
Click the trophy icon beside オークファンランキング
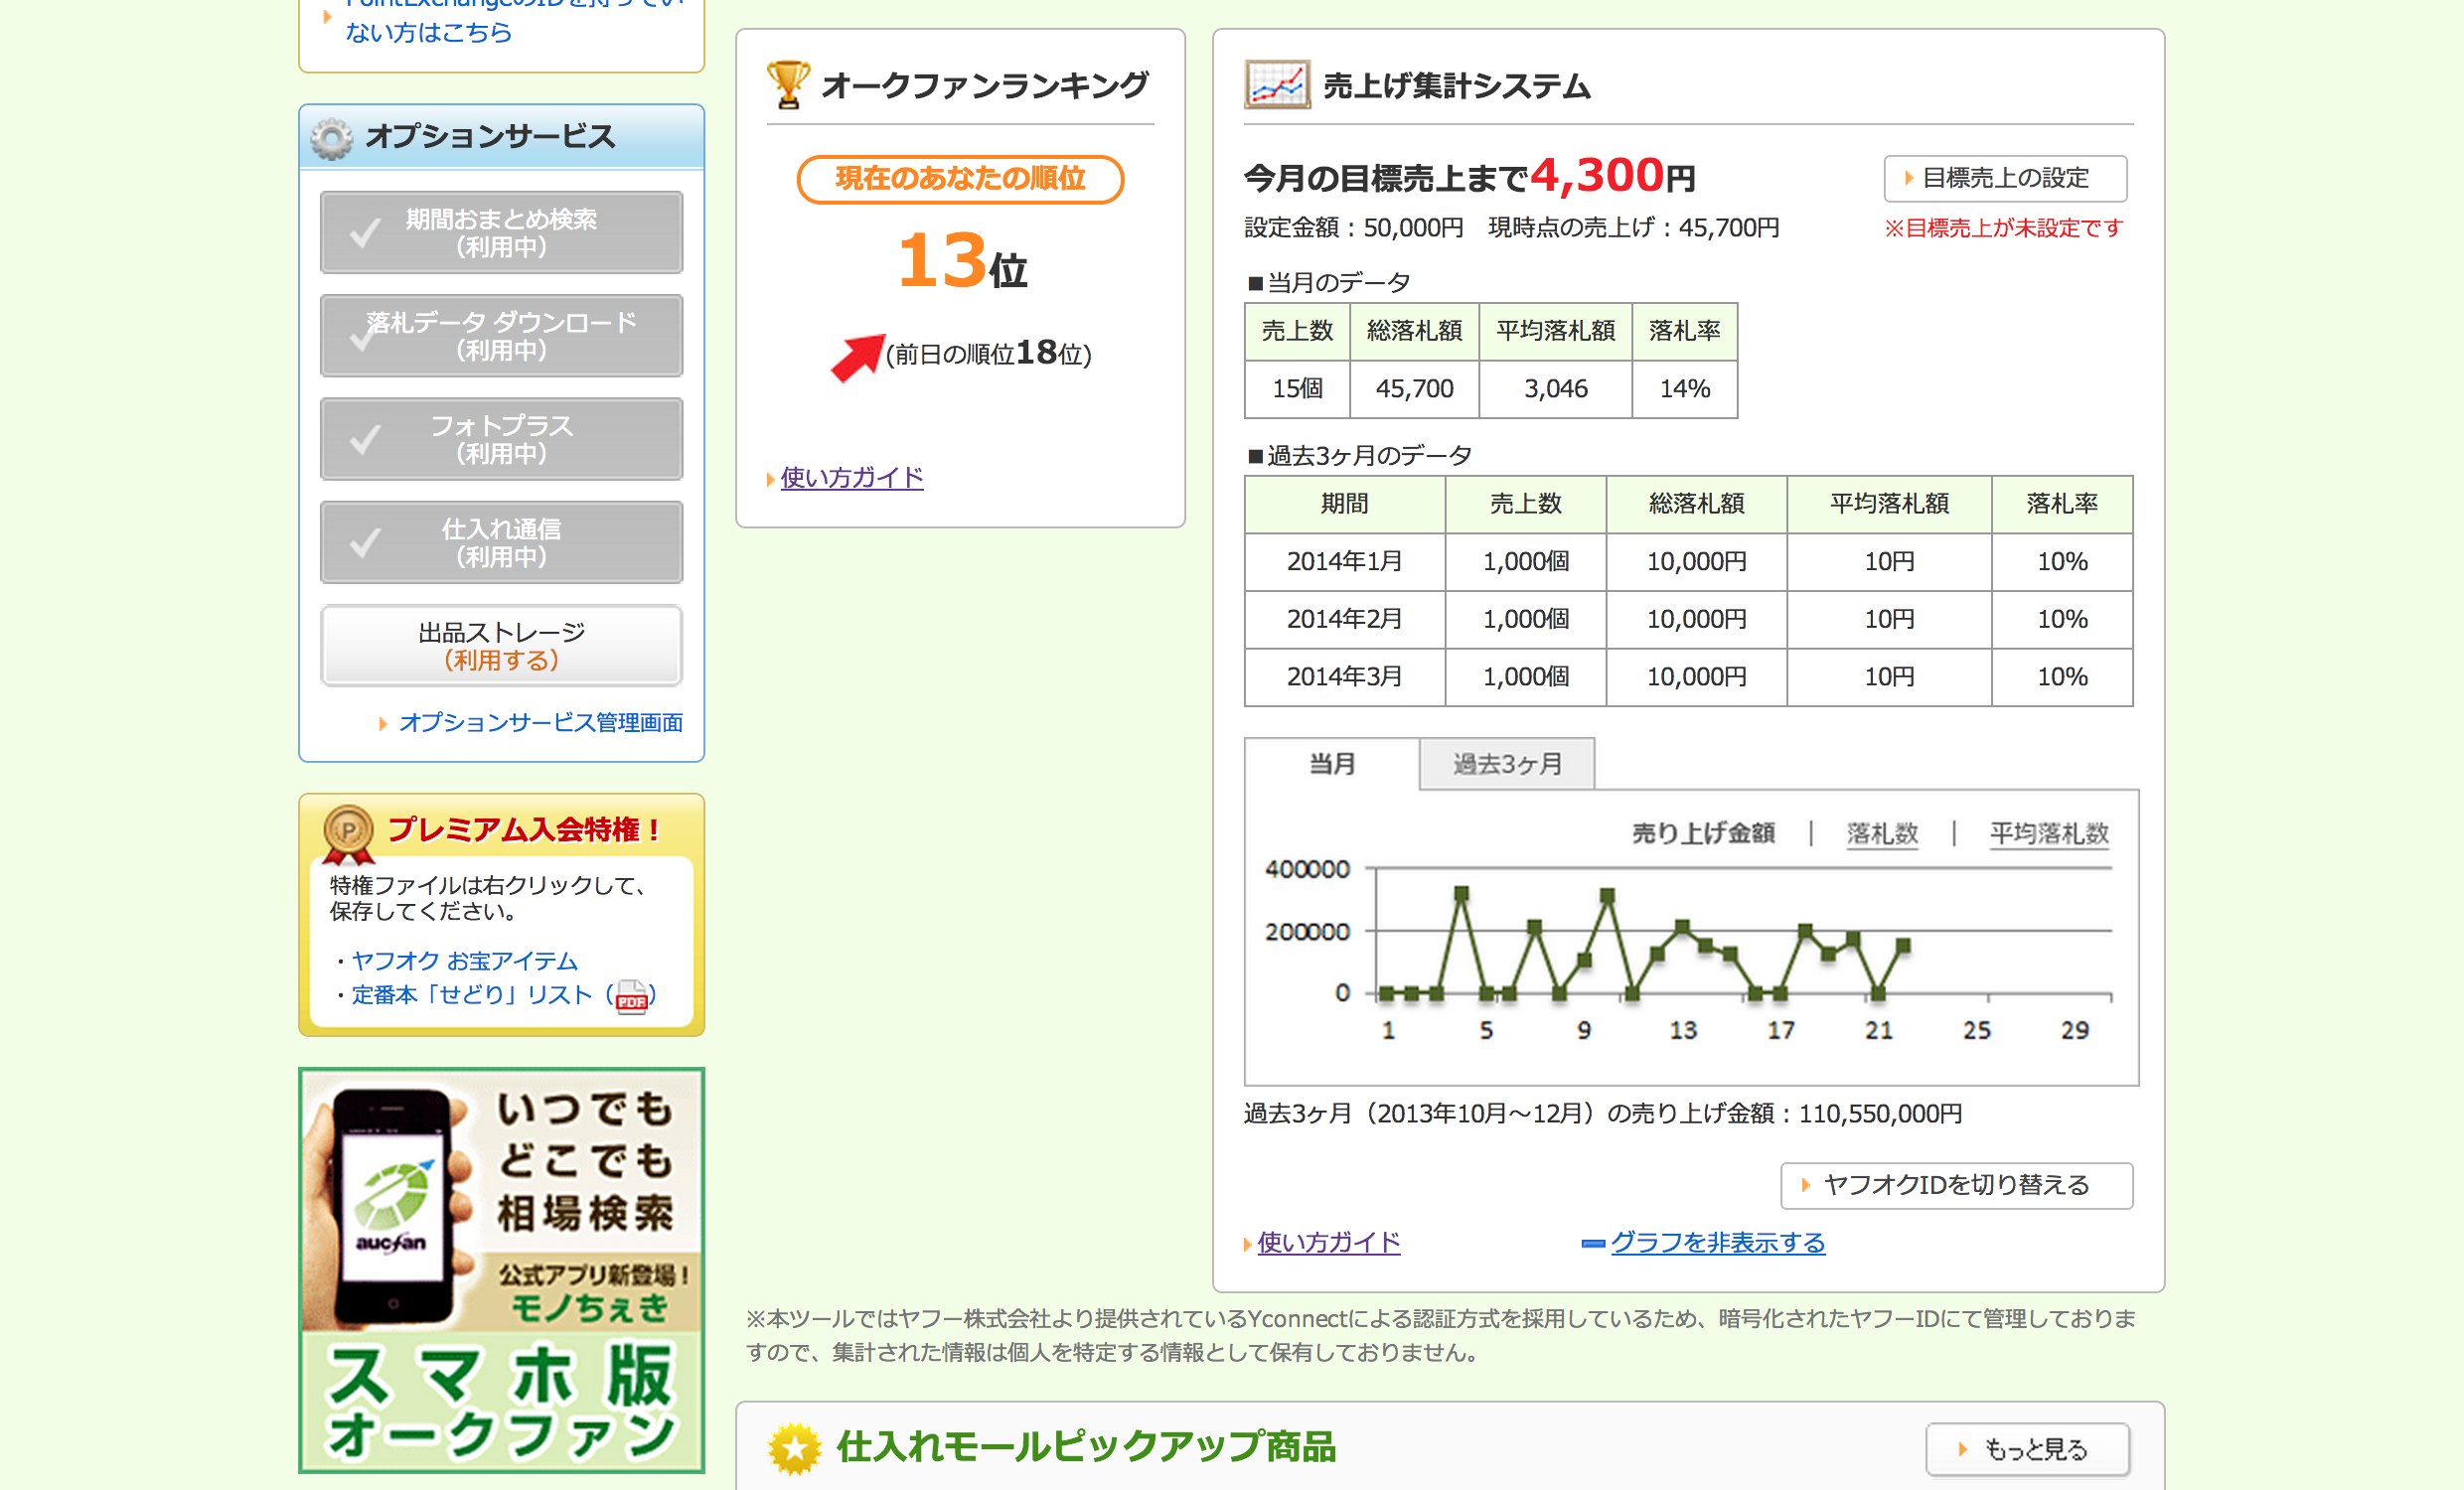pos(787,85)
